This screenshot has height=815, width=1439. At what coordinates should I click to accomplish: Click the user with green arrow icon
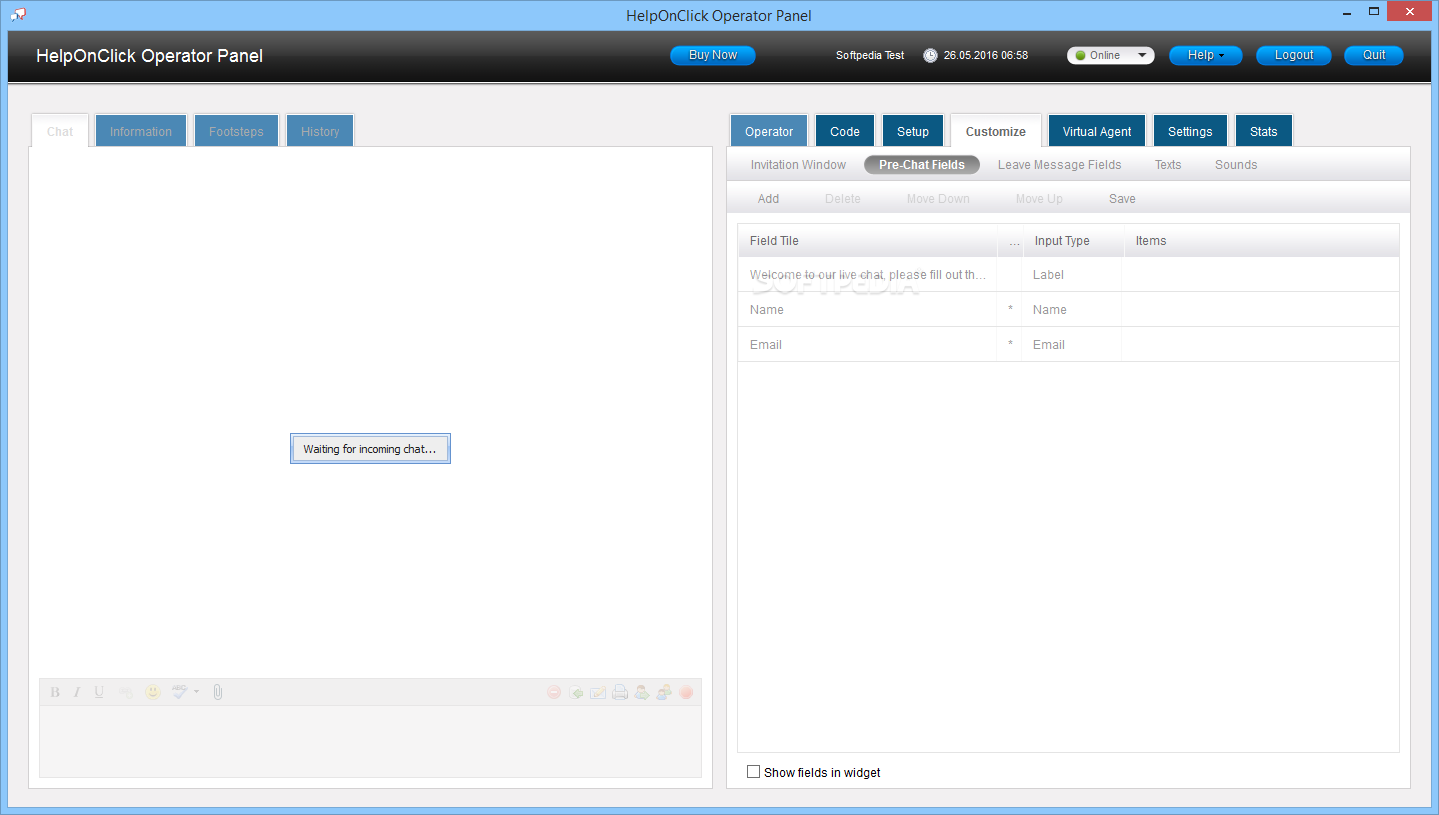click(642, 692)
